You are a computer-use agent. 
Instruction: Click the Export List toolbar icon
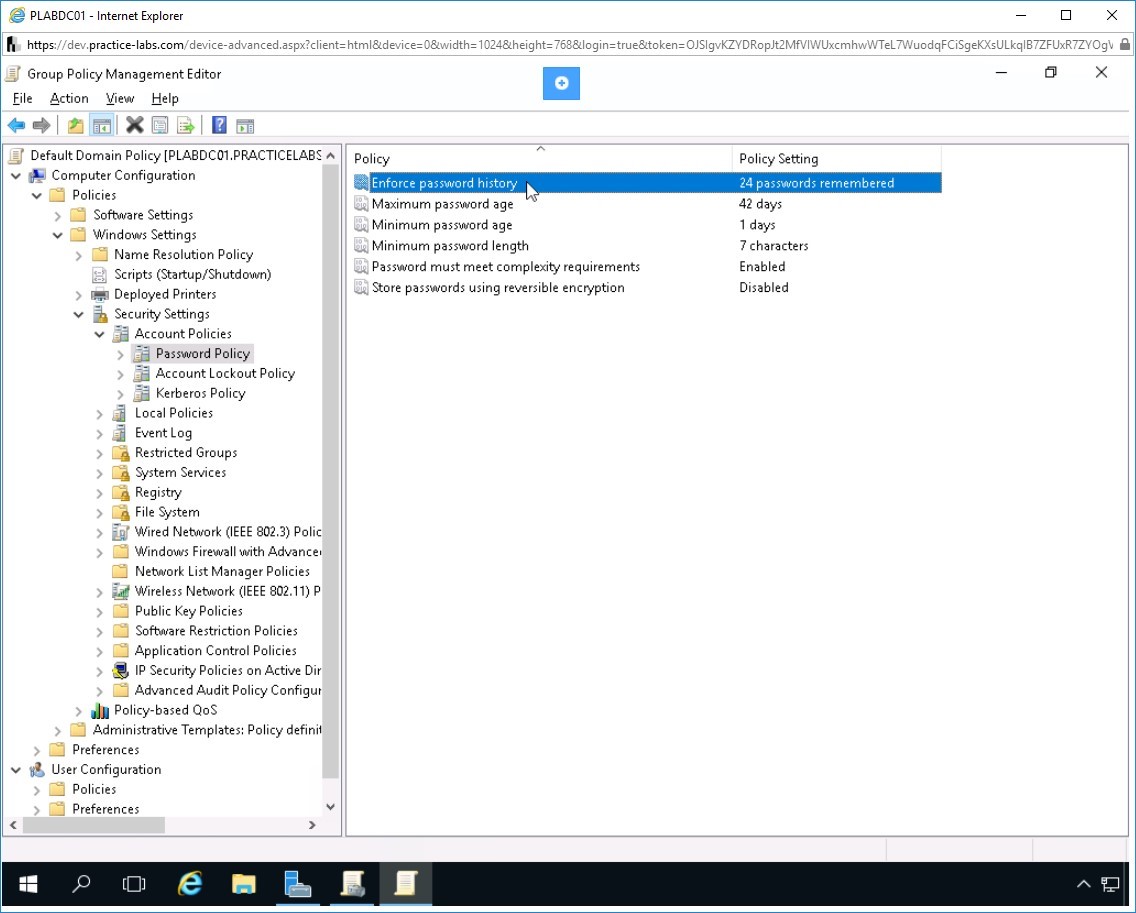click(185, 125)
